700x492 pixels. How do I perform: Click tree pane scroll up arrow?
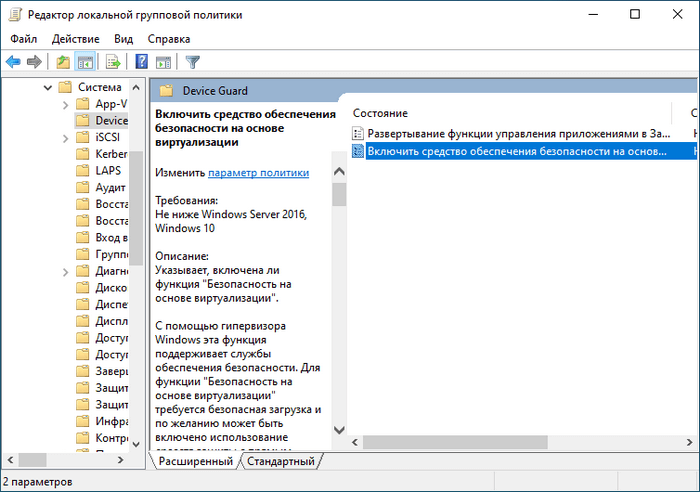[136, 88]
